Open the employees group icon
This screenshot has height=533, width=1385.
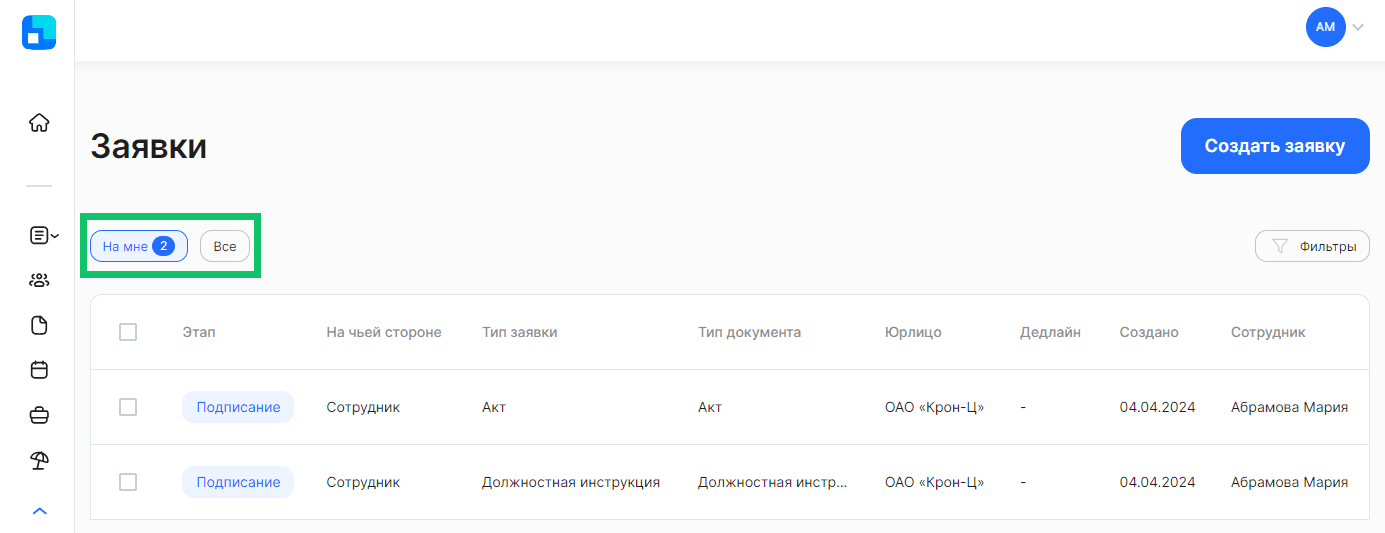coord(39,280)
